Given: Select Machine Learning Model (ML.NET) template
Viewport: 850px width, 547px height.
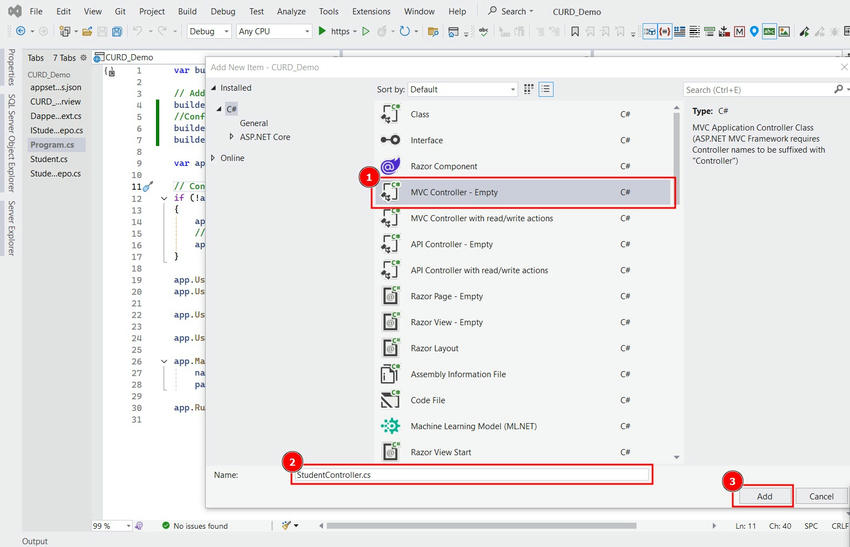Looking at the screenshot, I should pos(524,427).
